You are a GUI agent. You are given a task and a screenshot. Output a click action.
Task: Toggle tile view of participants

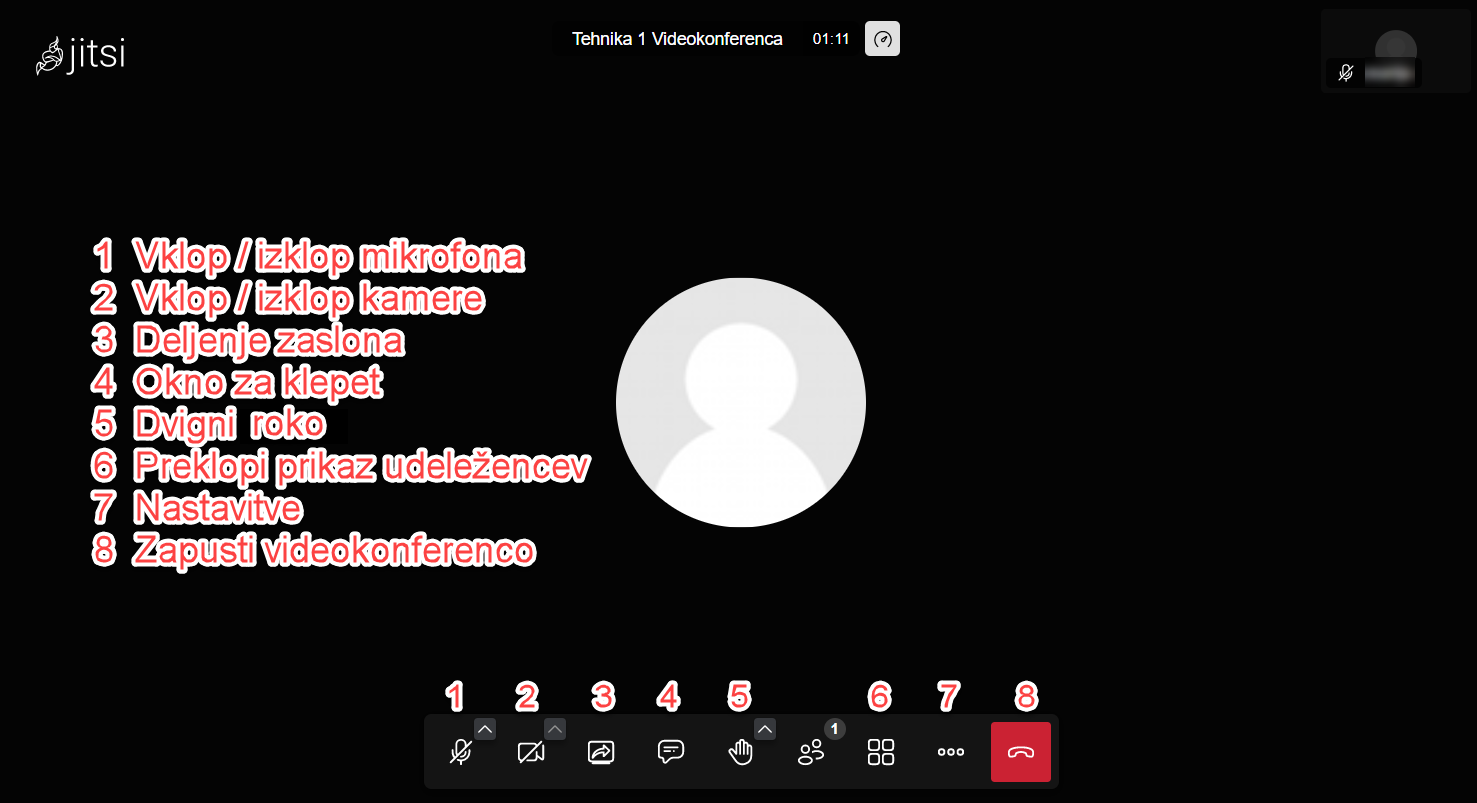(x=881, y=752)
